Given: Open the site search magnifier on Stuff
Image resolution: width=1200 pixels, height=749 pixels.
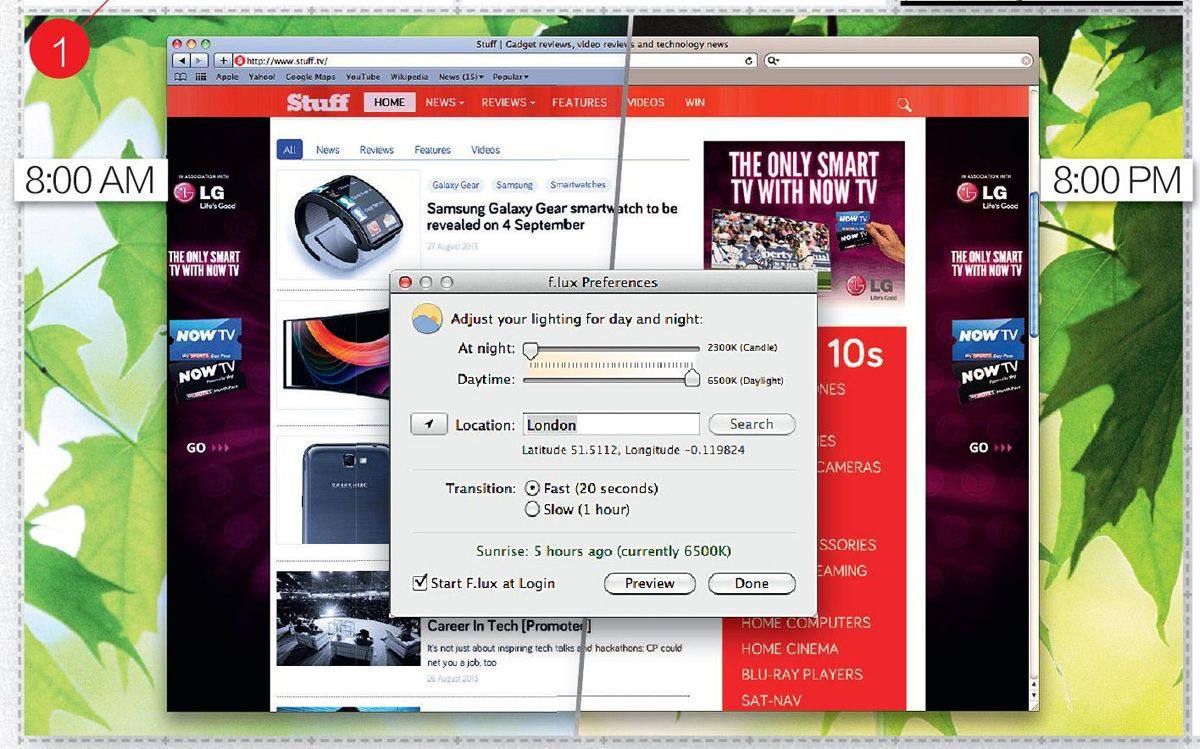Looking at the screenshot, I should [x=904, y=104].
